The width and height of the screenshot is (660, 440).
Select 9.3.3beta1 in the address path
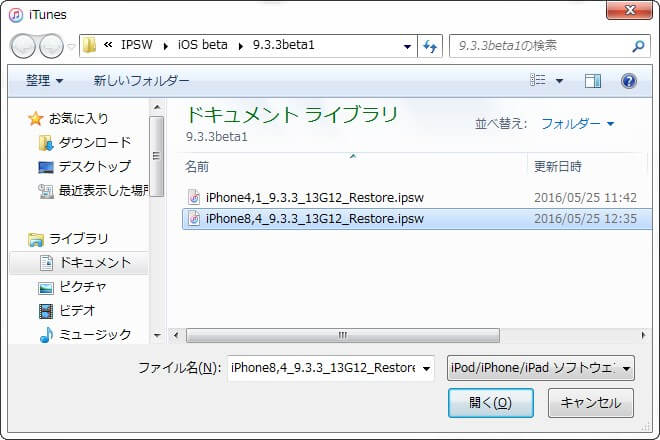(x=283, y=45)
